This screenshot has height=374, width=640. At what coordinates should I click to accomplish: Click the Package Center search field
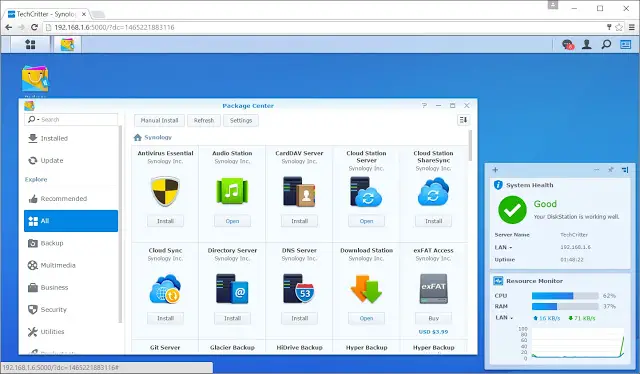(71, 120)
